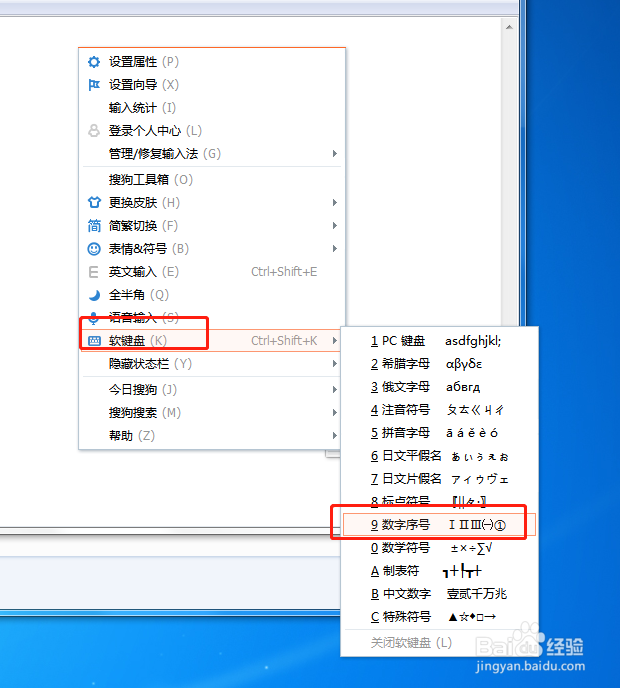This screenshot has width=620, height=688.
Task: Choose 登录个人中心 (L) menu entry
Action: [x=211, y=131]
